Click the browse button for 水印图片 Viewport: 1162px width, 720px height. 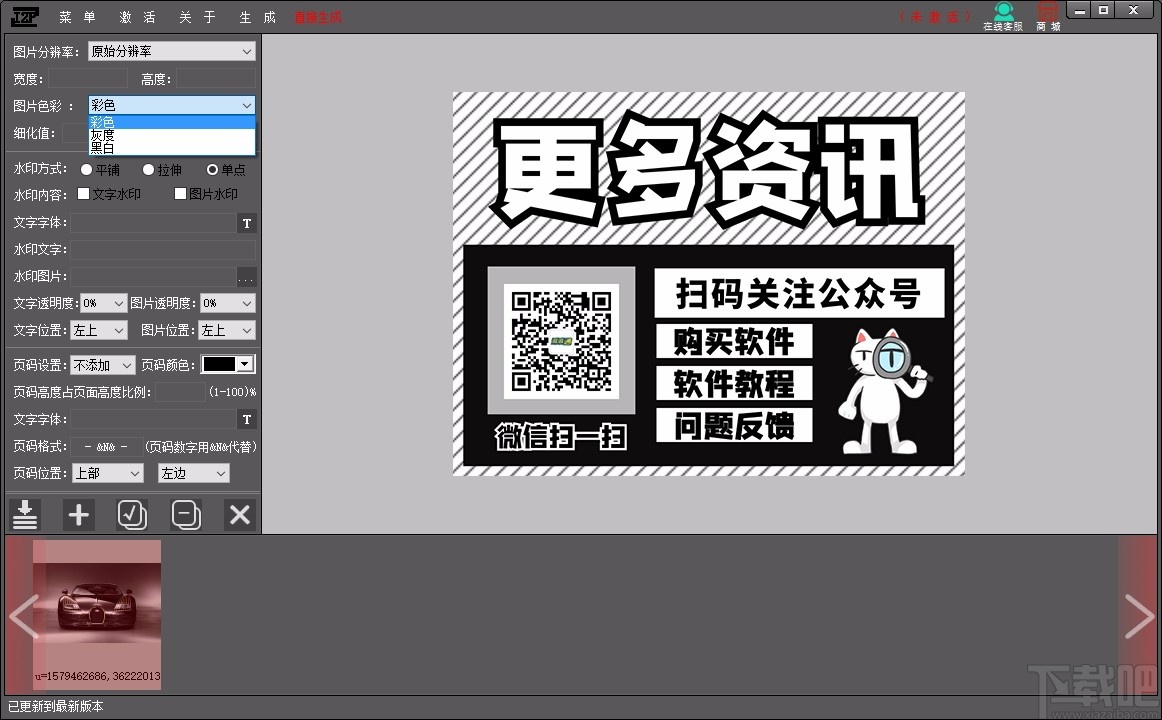(246, 277)
